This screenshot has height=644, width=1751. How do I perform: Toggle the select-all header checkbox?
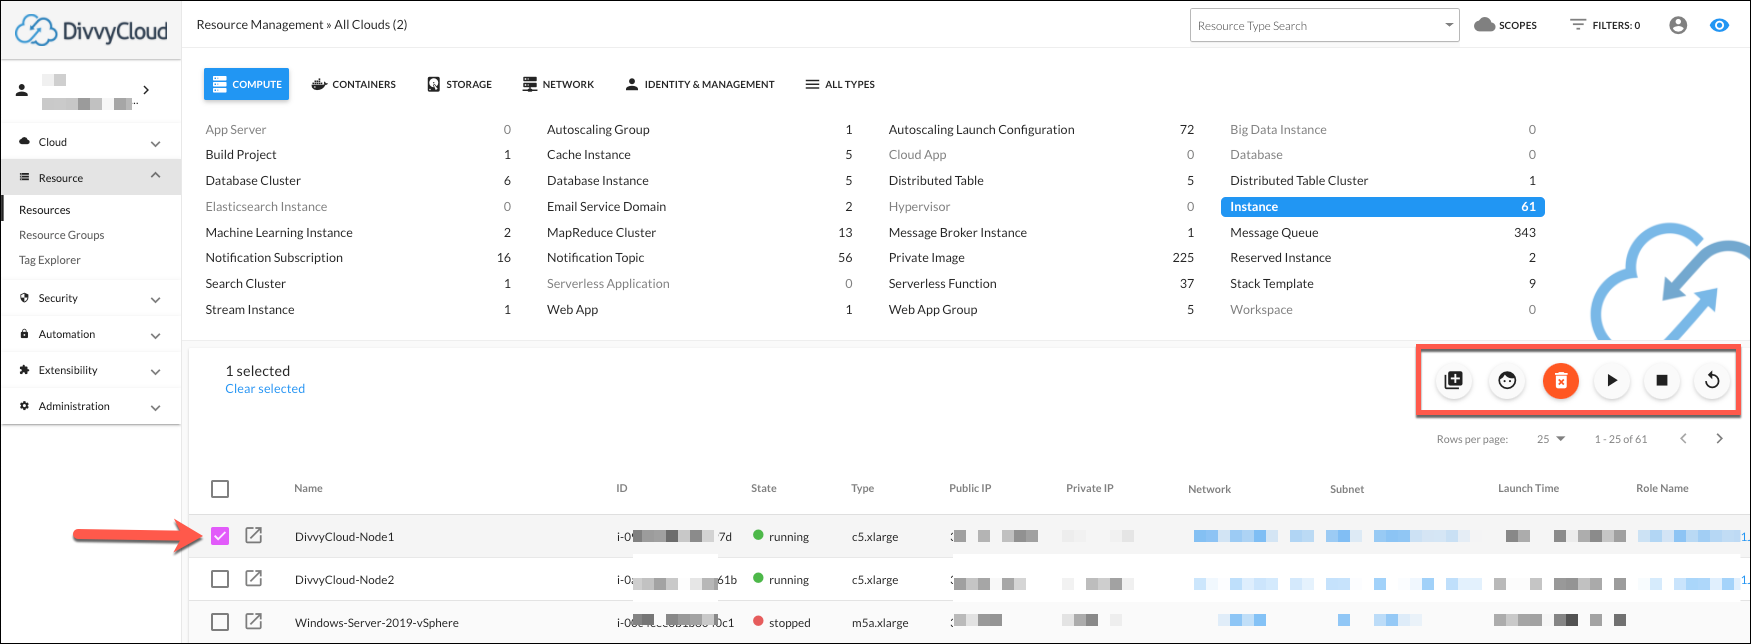(x=220, y=489)
